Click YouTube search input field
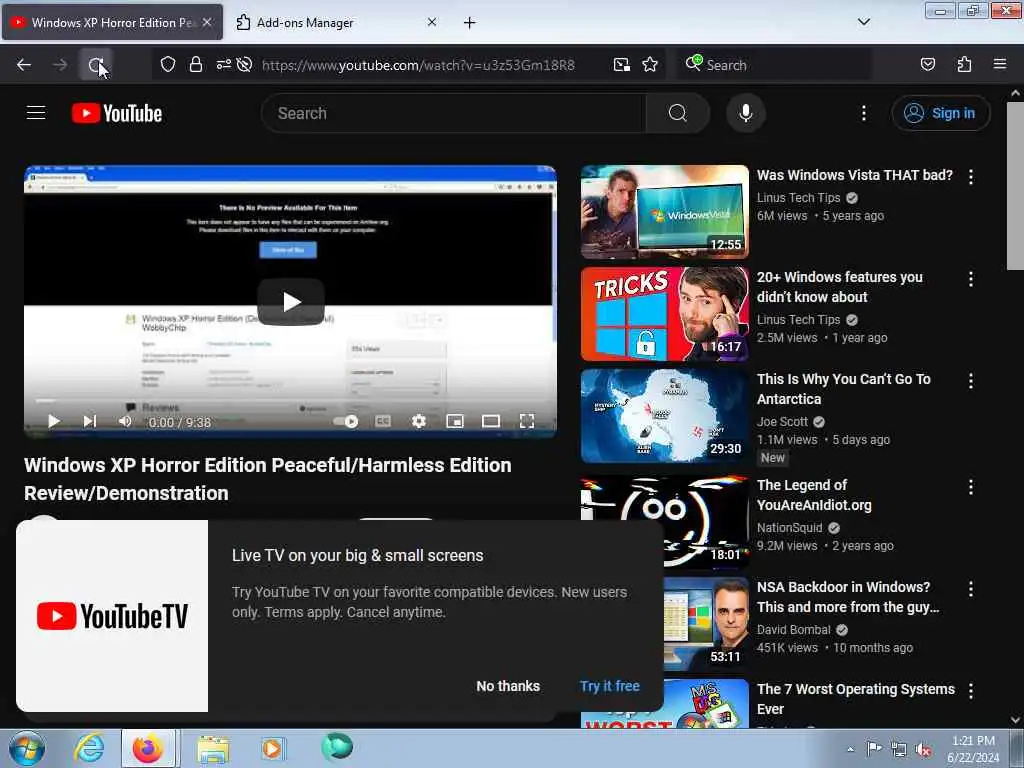 tap(454, 113)
